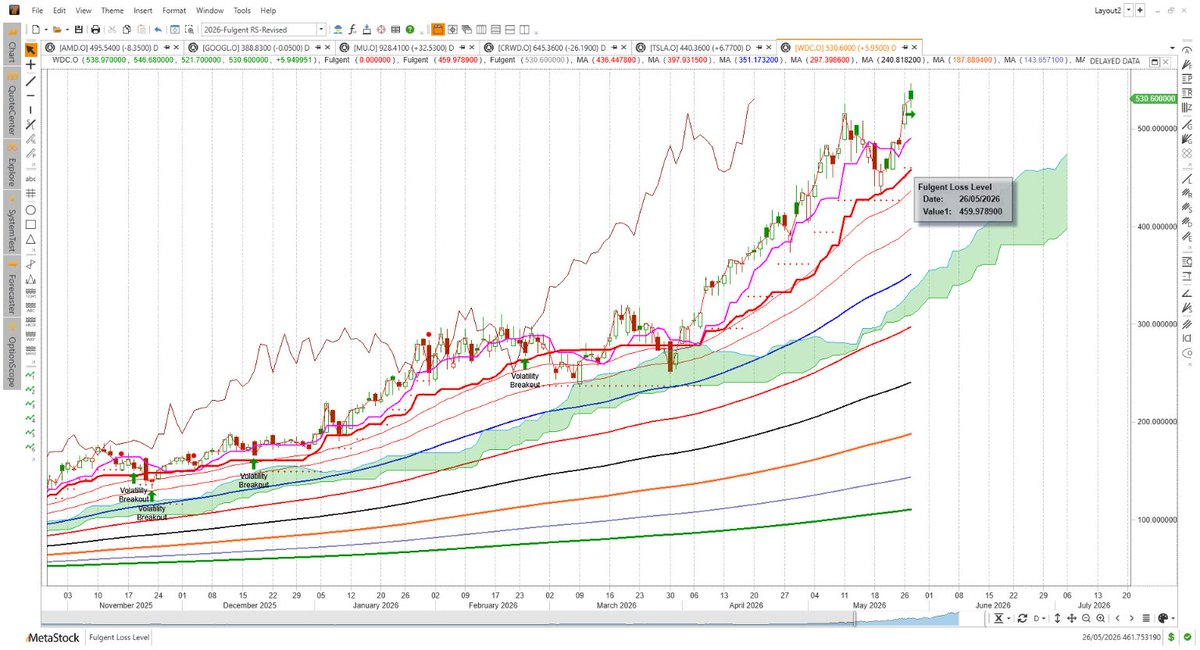The width and height of the screenshot is (1200, 650).
Task: Click the Open folder icon in toolbar
Action: (x=57, y=30)
